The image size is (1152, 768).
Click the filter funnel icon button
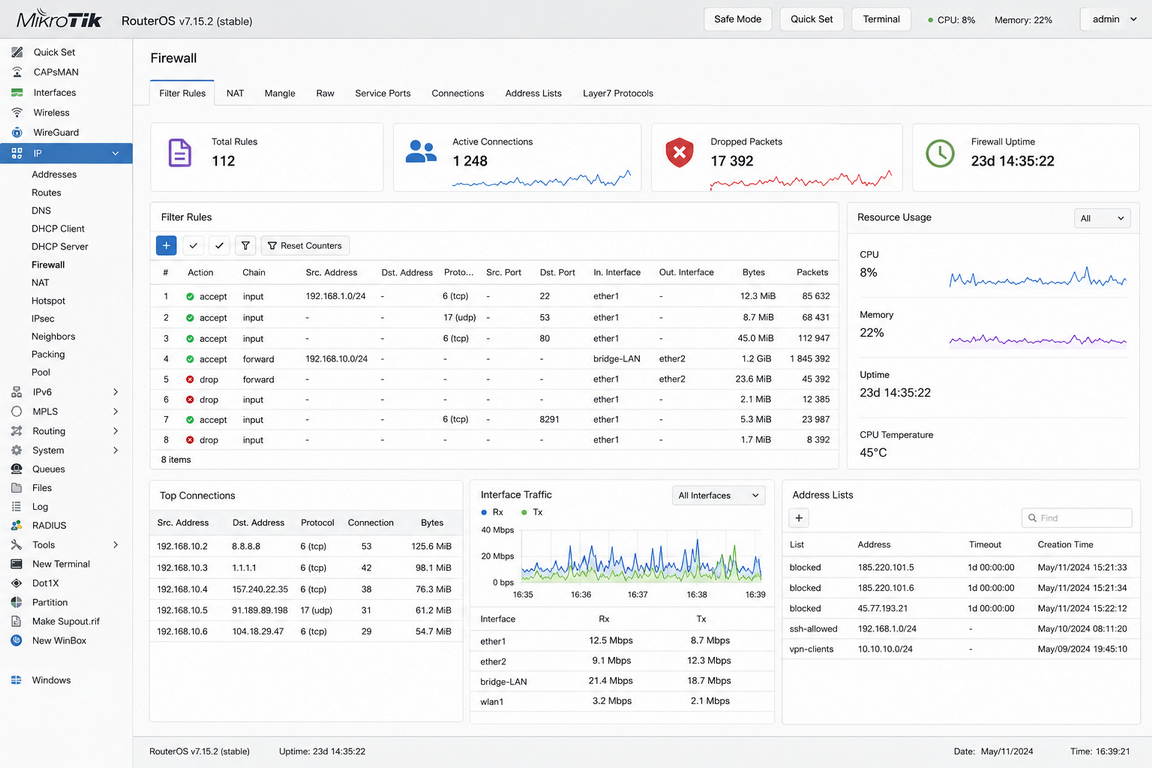(x=245, y=245)
